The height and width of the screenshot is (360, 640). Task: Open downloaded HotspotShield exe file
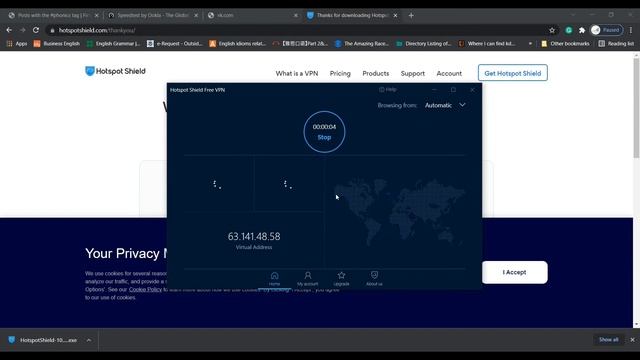[43, 340]
